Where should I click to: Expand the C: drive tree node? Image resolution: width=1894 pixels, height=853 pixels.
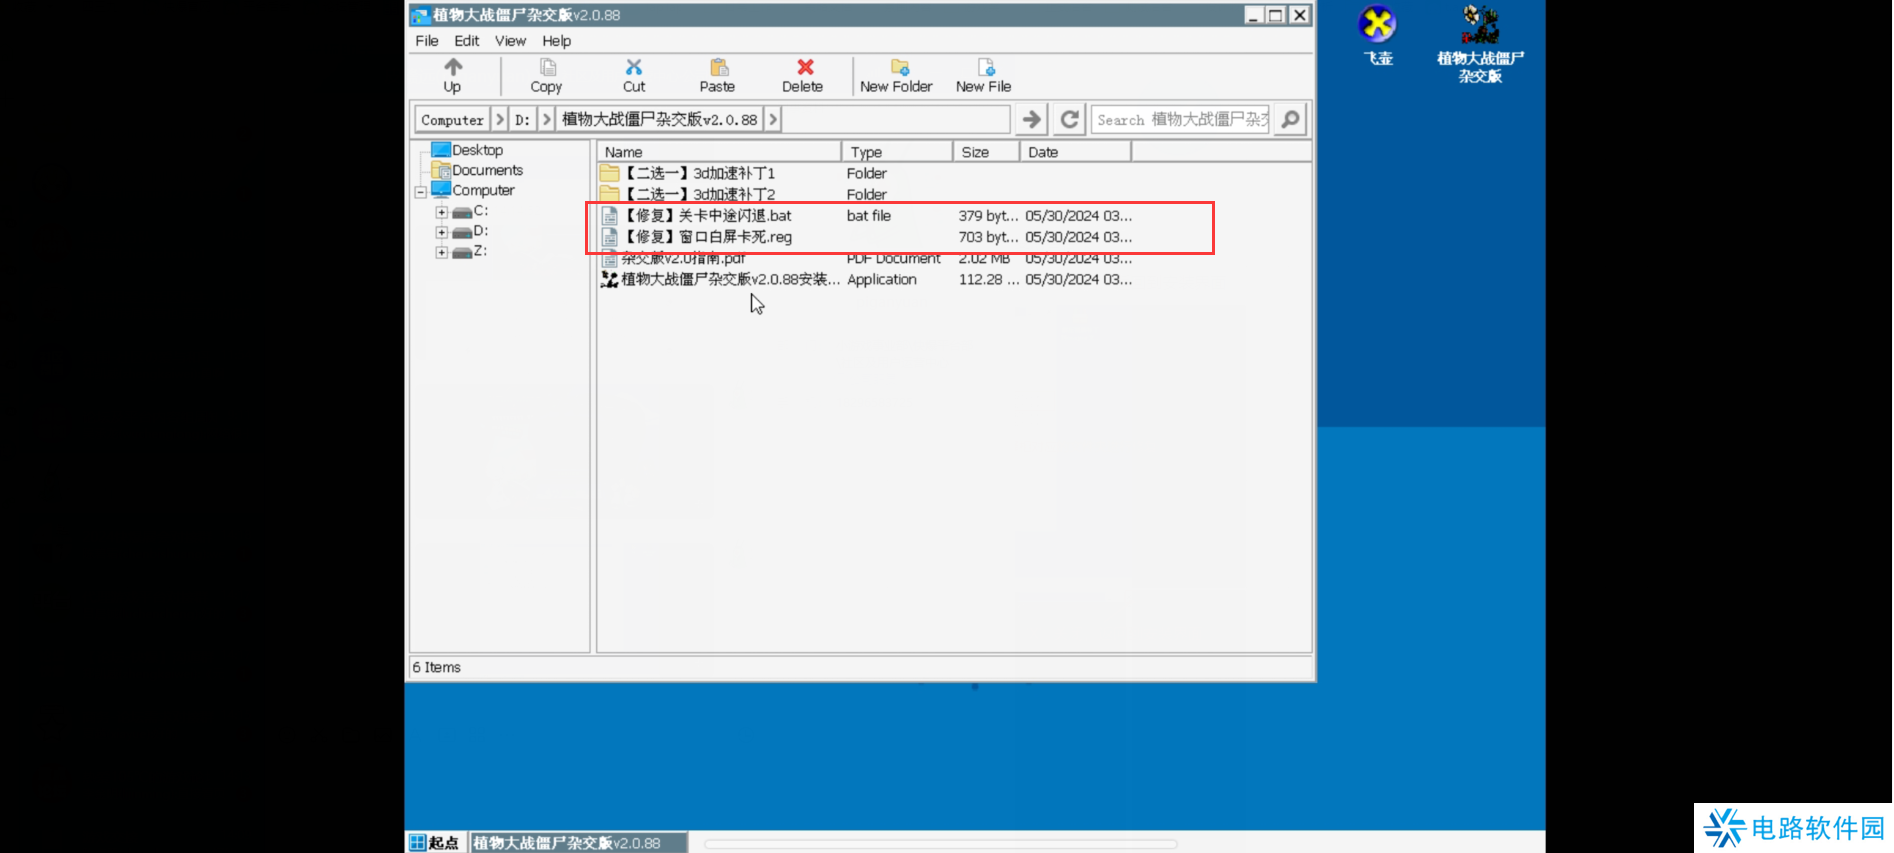(441, 212)
